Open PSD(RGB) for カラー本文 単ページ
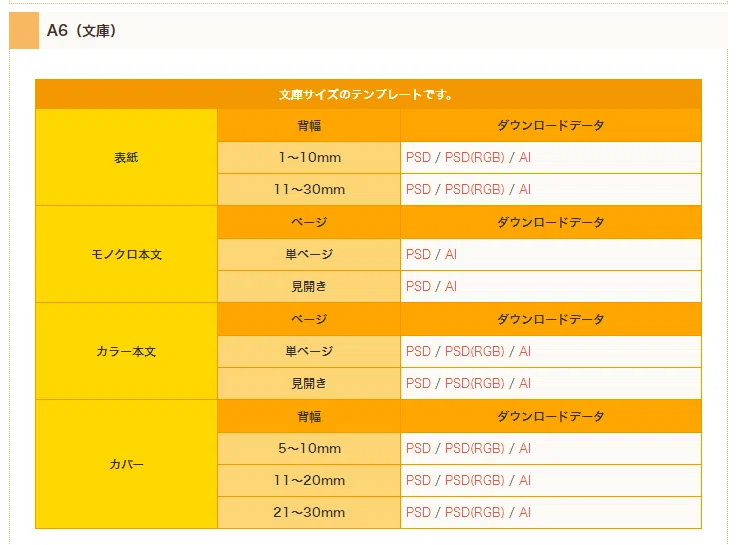739x545 pixels. pos(475,352)
